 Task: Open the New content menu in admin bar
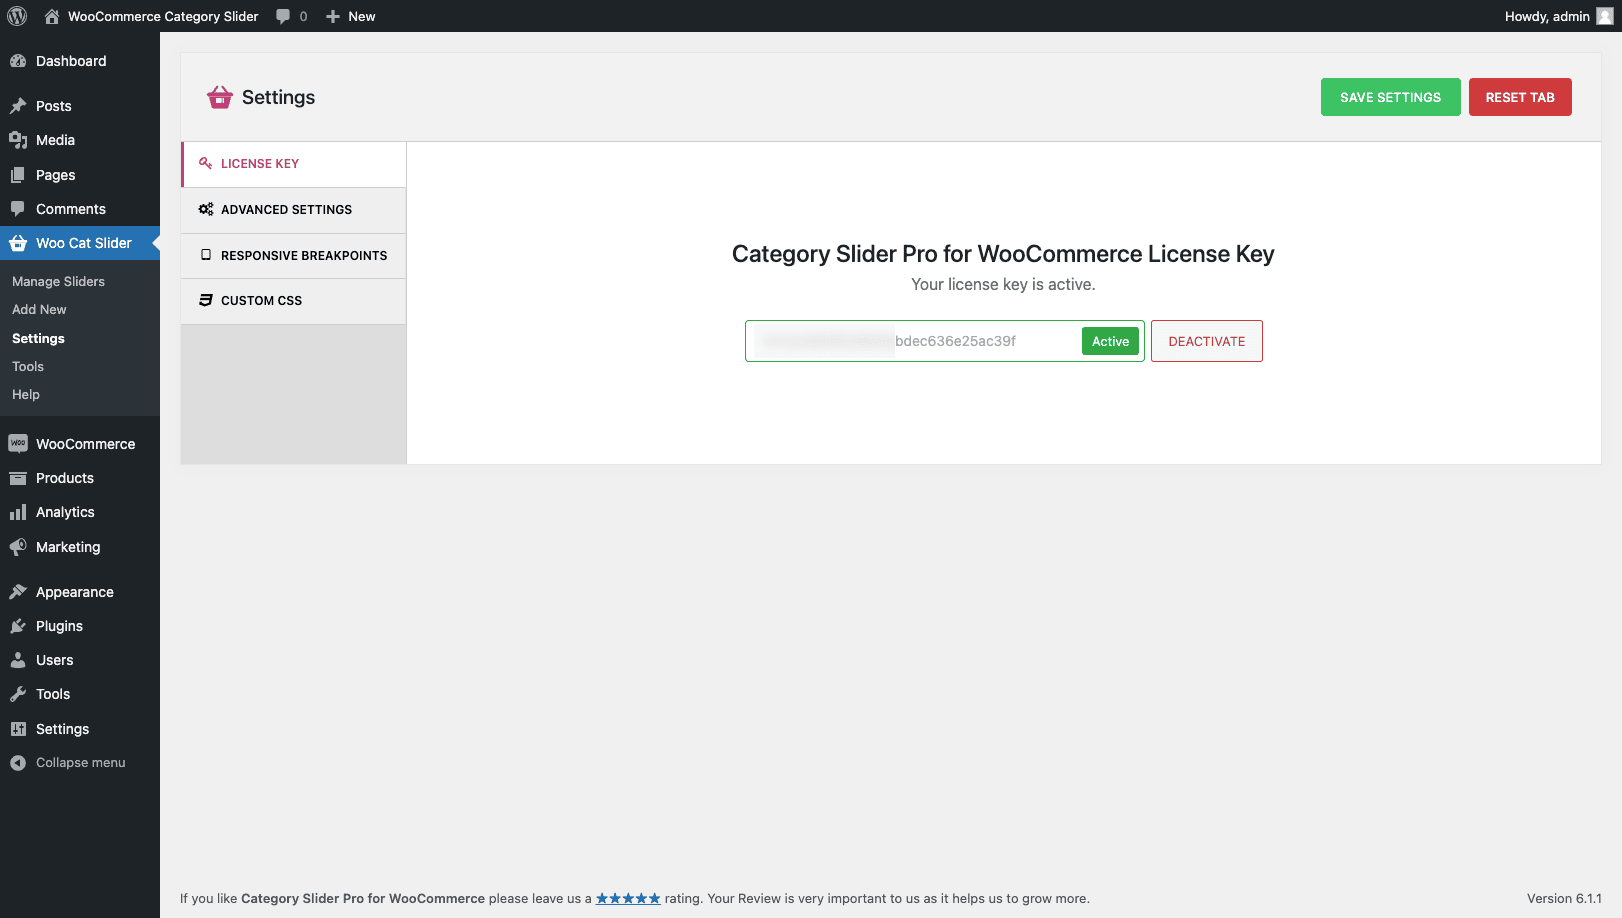click(351, 16)
